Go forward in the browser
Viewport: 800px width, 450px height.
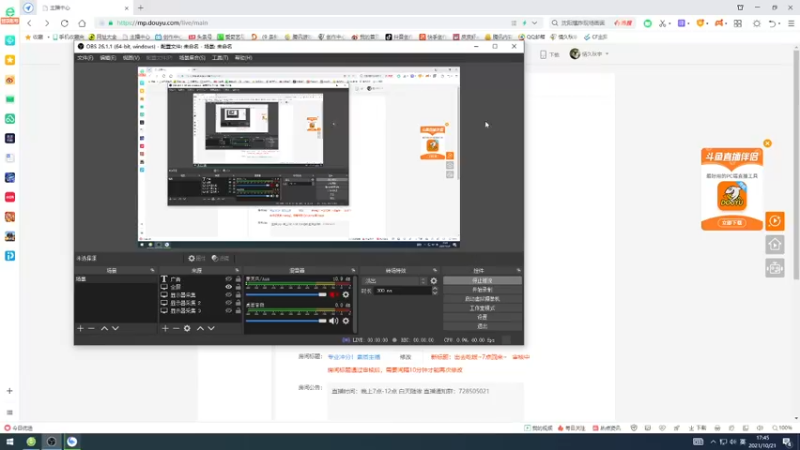[x=46, y=23]
